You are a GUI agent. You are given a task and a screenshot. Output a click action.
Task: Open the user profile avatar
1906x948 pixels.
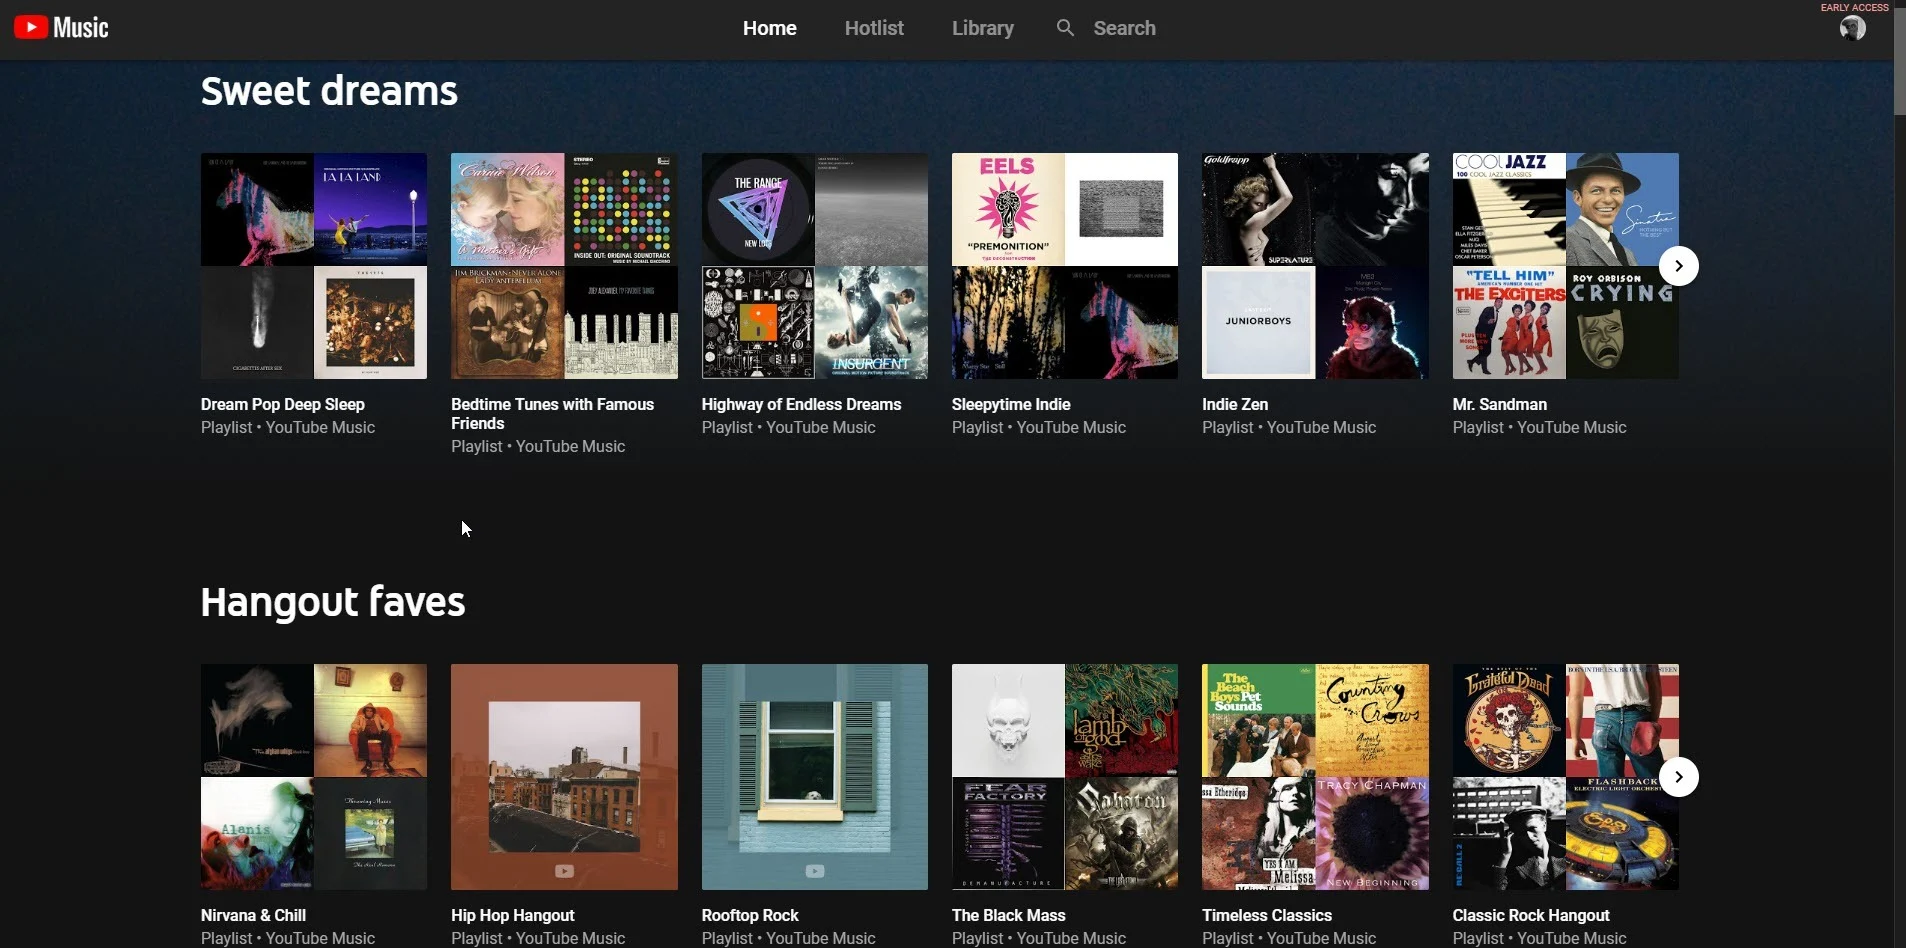point(1852,28)
